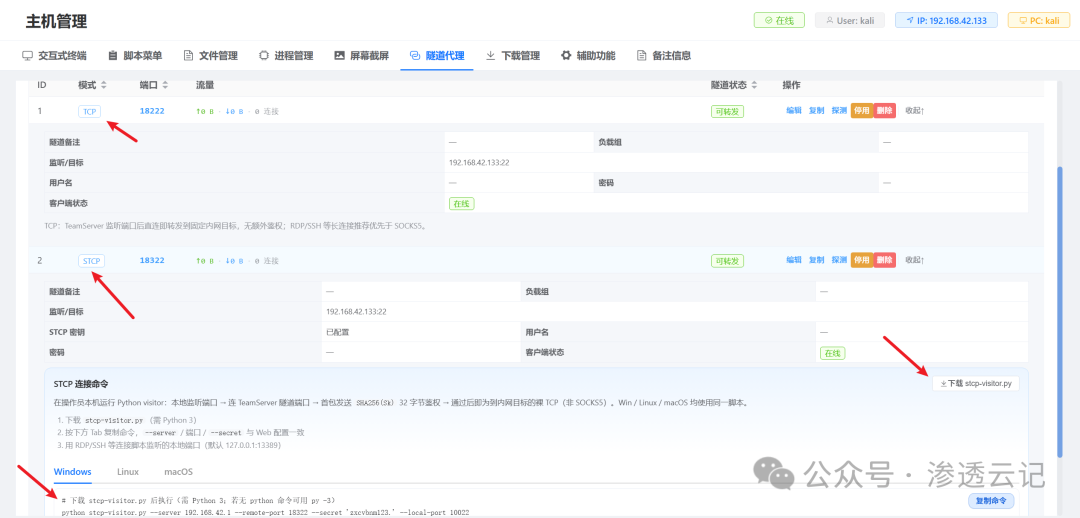Click the 在线 status badge in the header

778,21
